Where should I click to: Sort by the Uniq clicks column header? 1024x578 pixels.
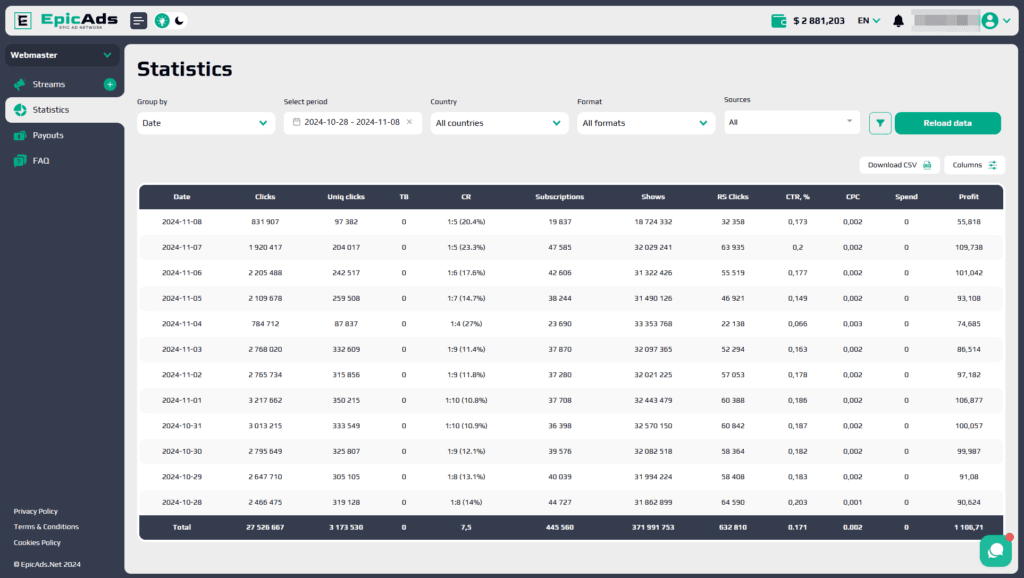346,197
